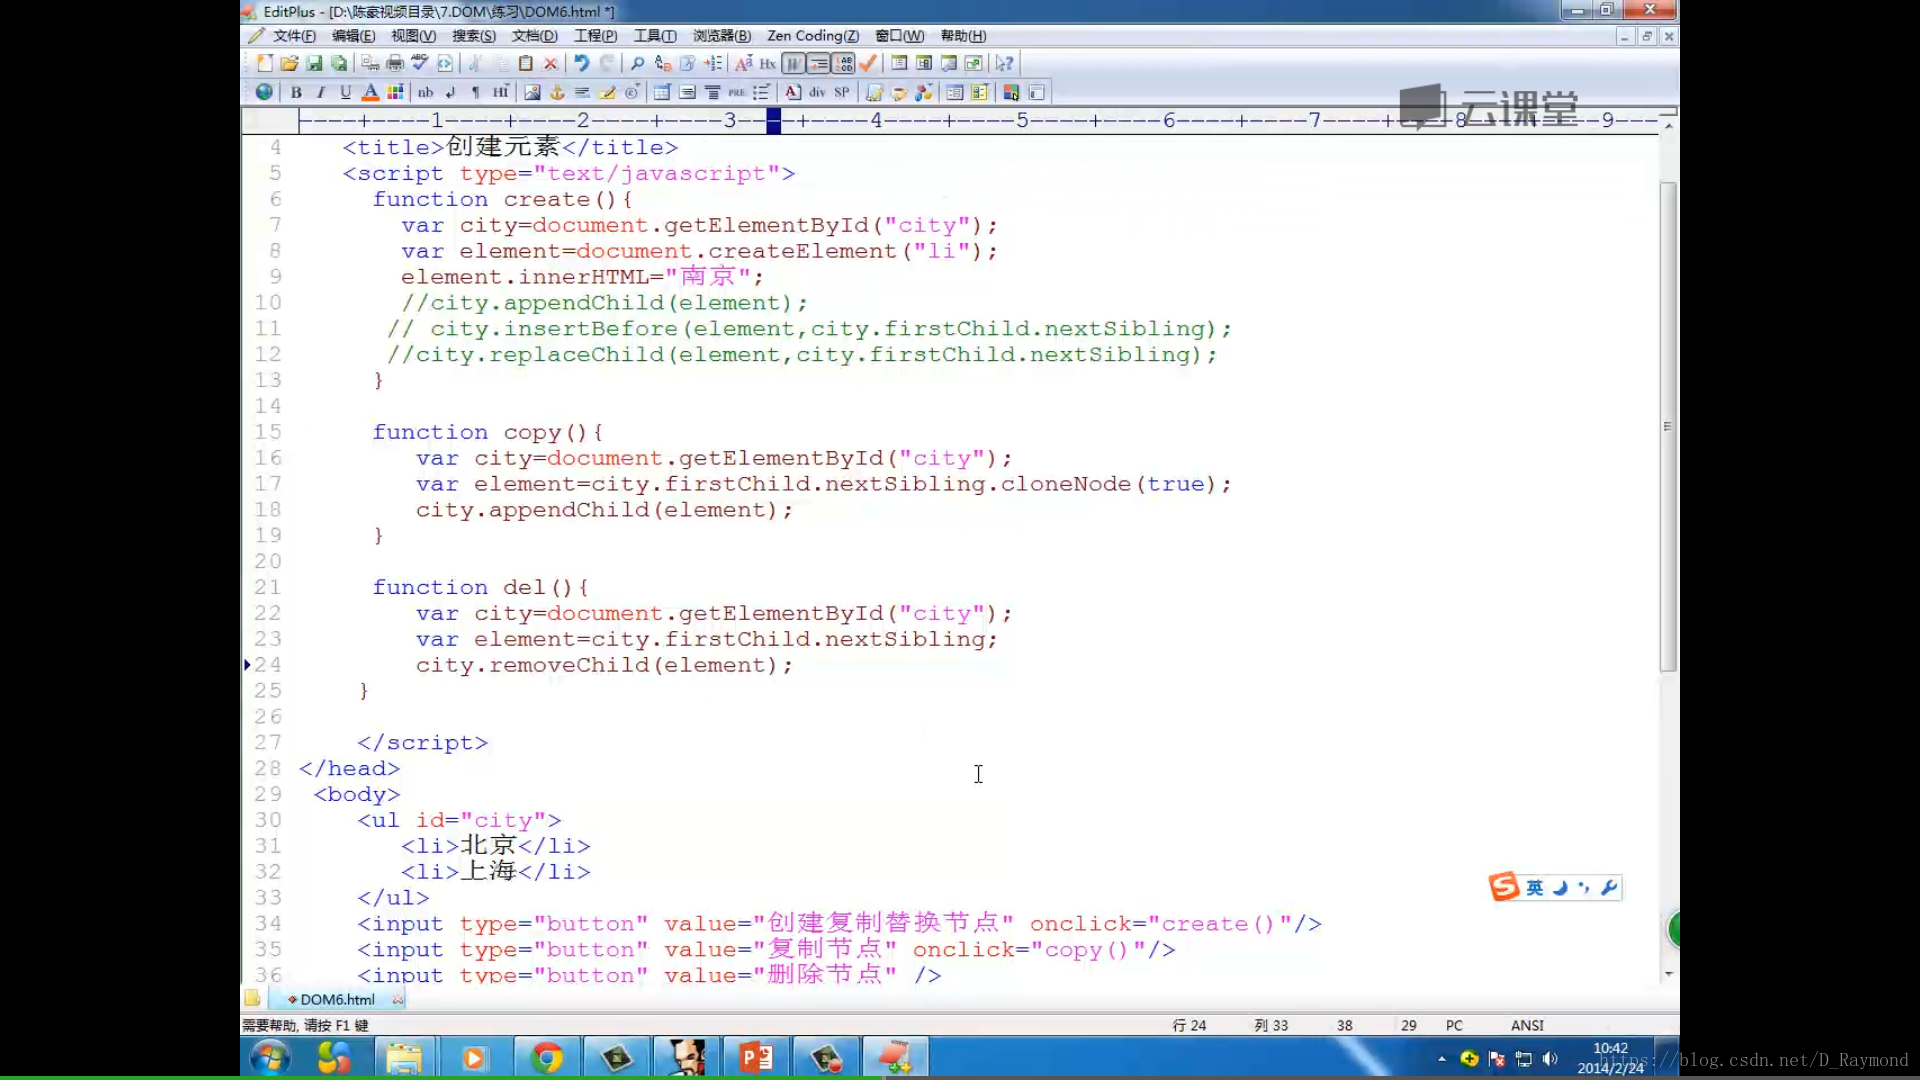Insert an image tag with the picture icon
The width and height of the screenshot is (1920, 1080).
click(x=532, y=92)
